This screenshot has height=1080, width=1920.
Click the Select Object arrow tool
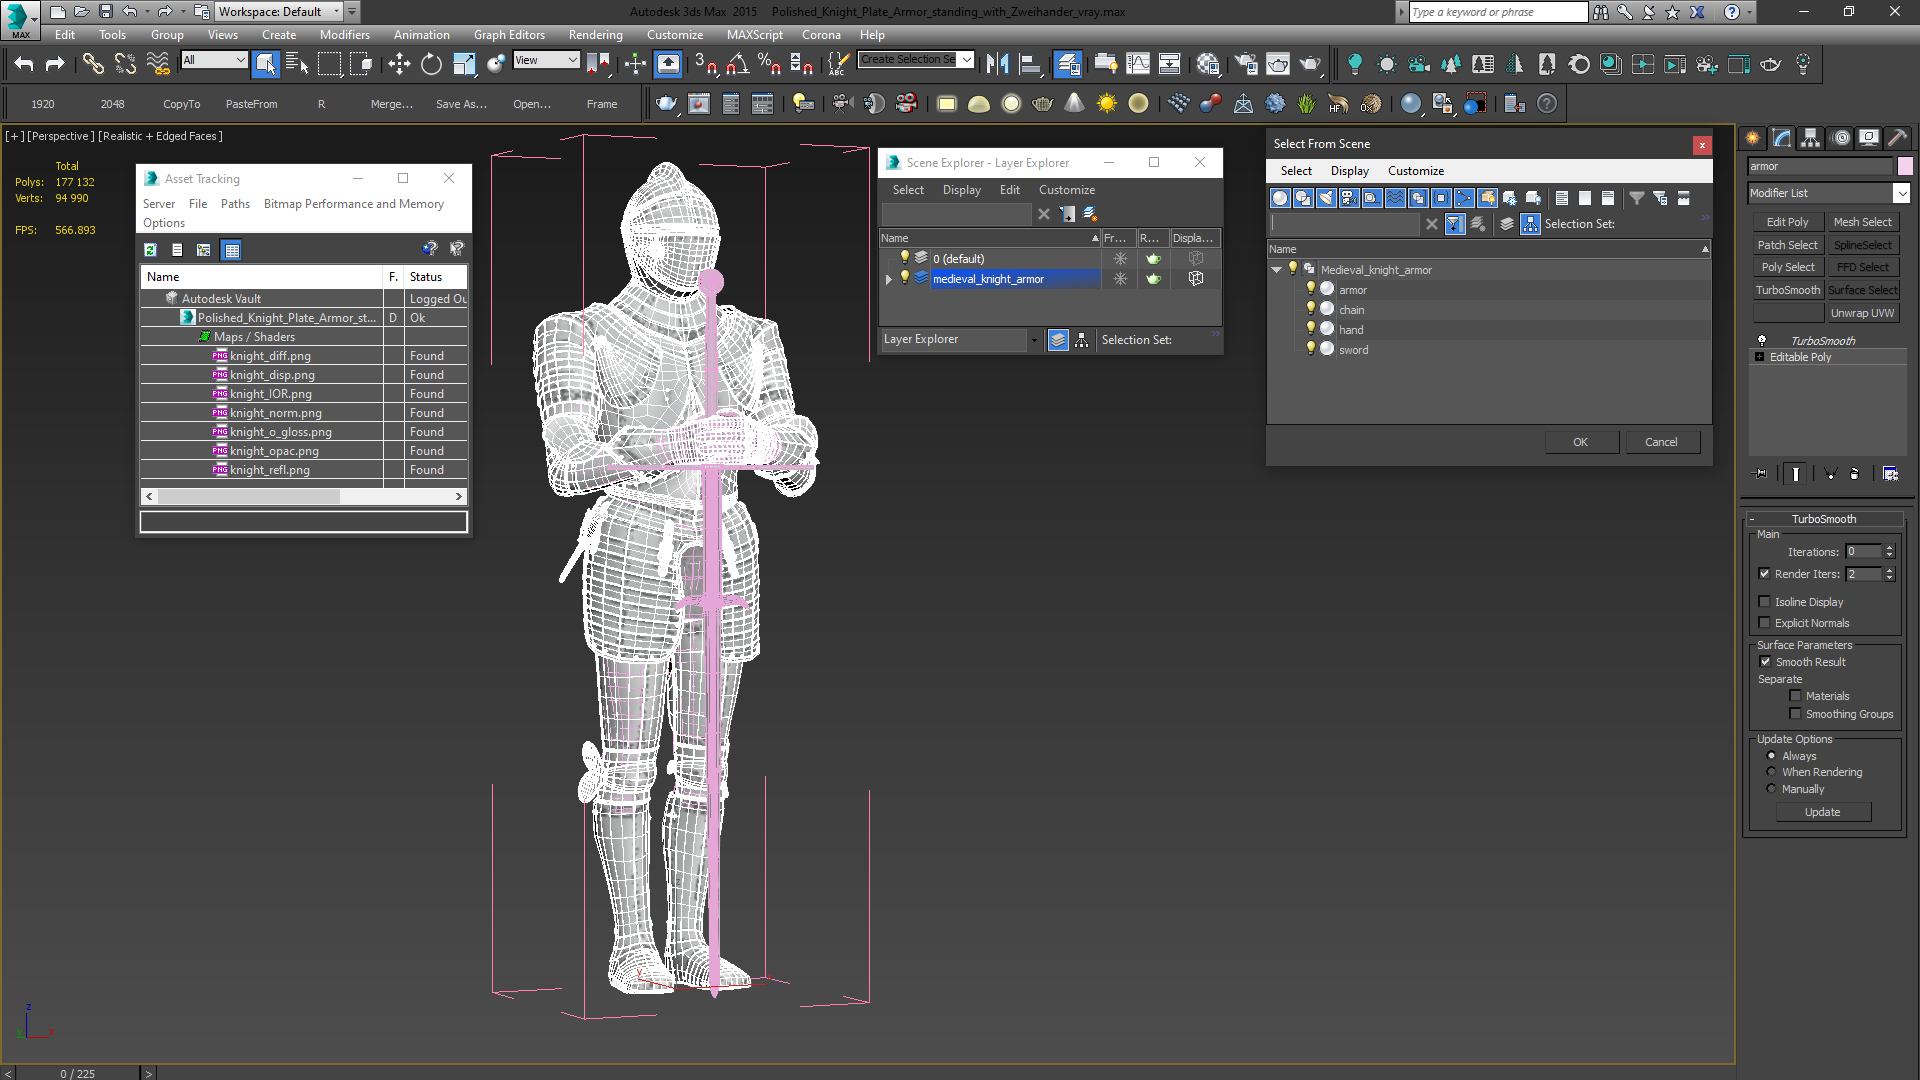click(x=265, y=64)
